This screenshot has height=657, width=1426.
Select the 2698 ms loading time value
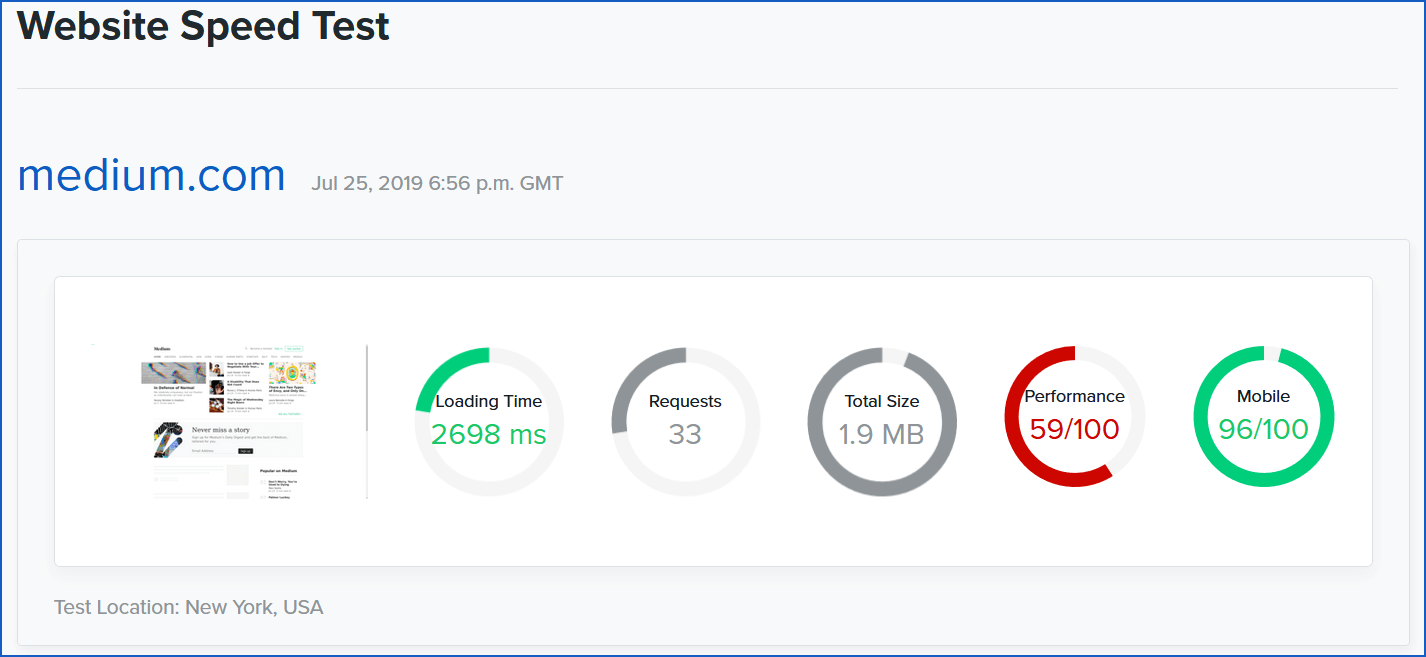pos(489,435)
